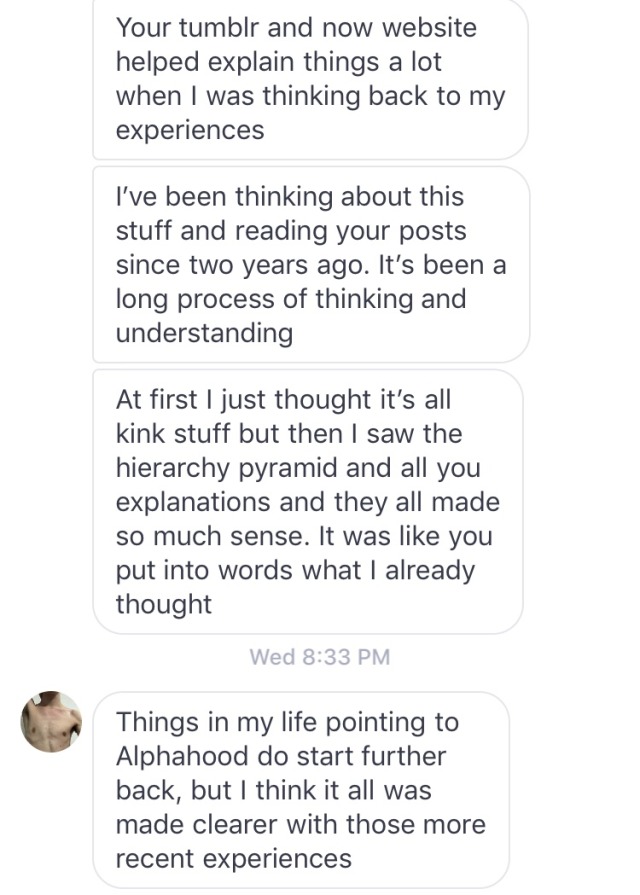Tap "helped explain things a lot" text line
Image resolution: width=640 pixels, height=895 pixels.
click(279, 61)
